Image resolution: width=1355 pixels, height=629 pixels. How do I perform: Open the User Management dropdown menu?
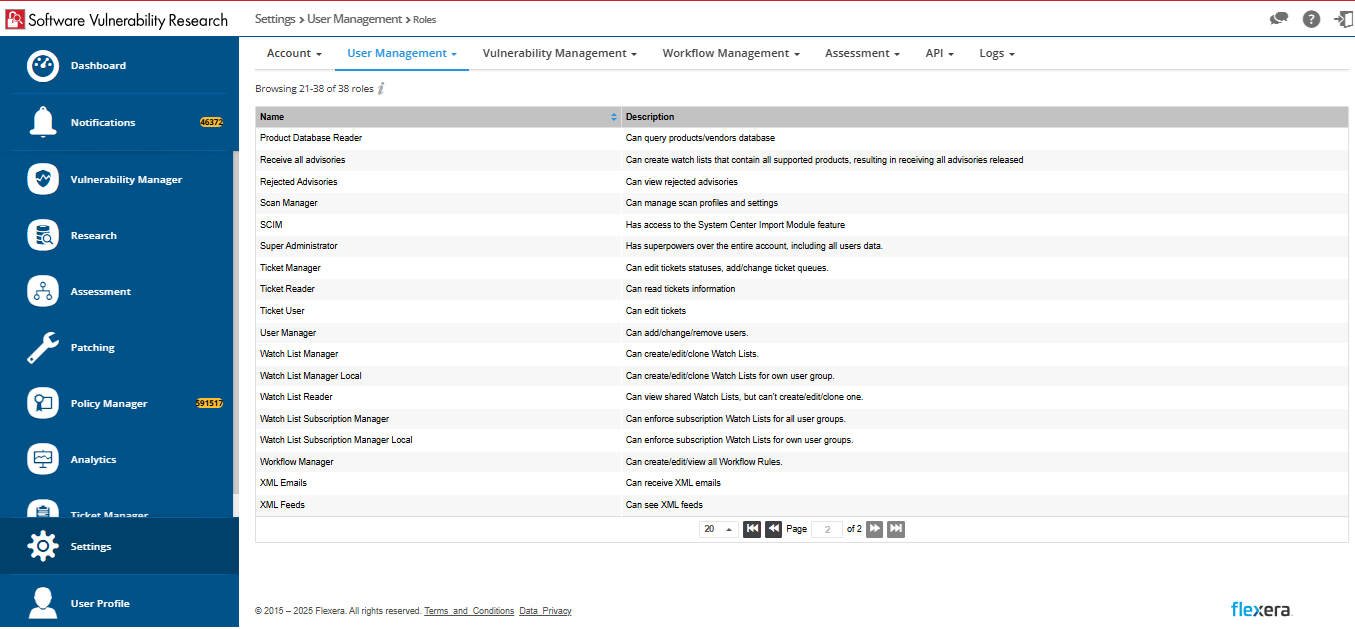click(402, 53)
